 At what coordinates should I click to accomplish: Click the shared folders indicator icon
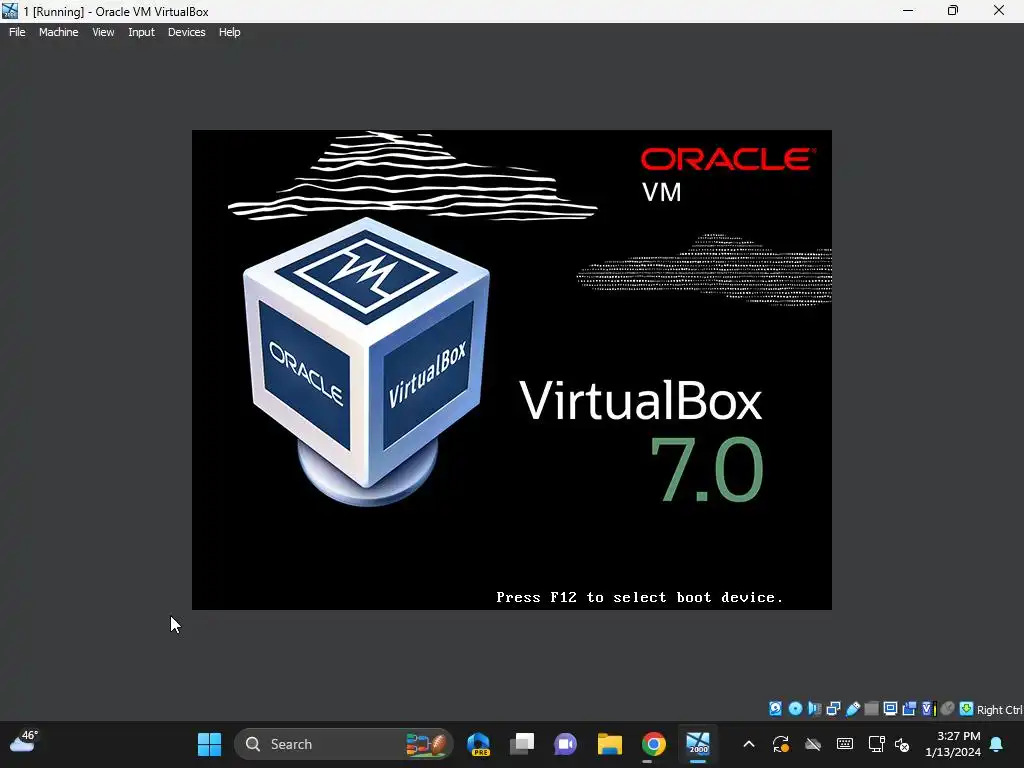(871, 709)
